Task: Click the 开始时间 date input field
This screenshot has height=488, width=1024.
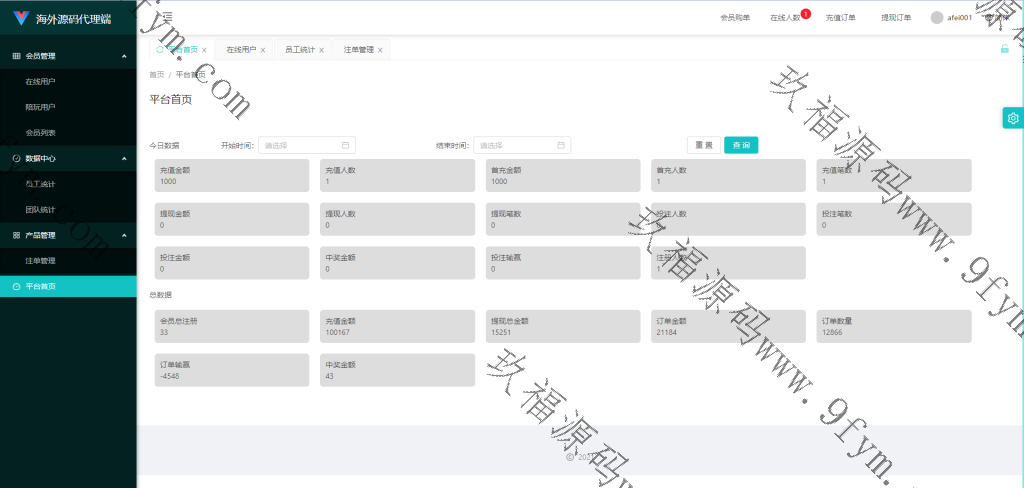Action: [x=306, y=145]
